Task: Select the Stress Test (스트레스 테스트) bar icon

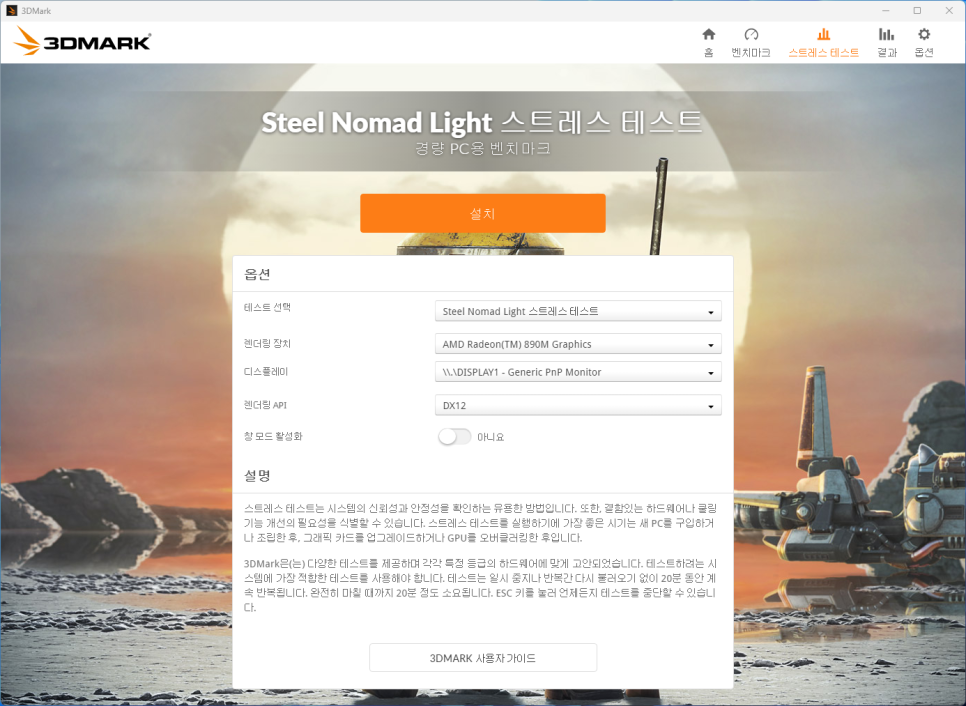Action: point(823,35)
